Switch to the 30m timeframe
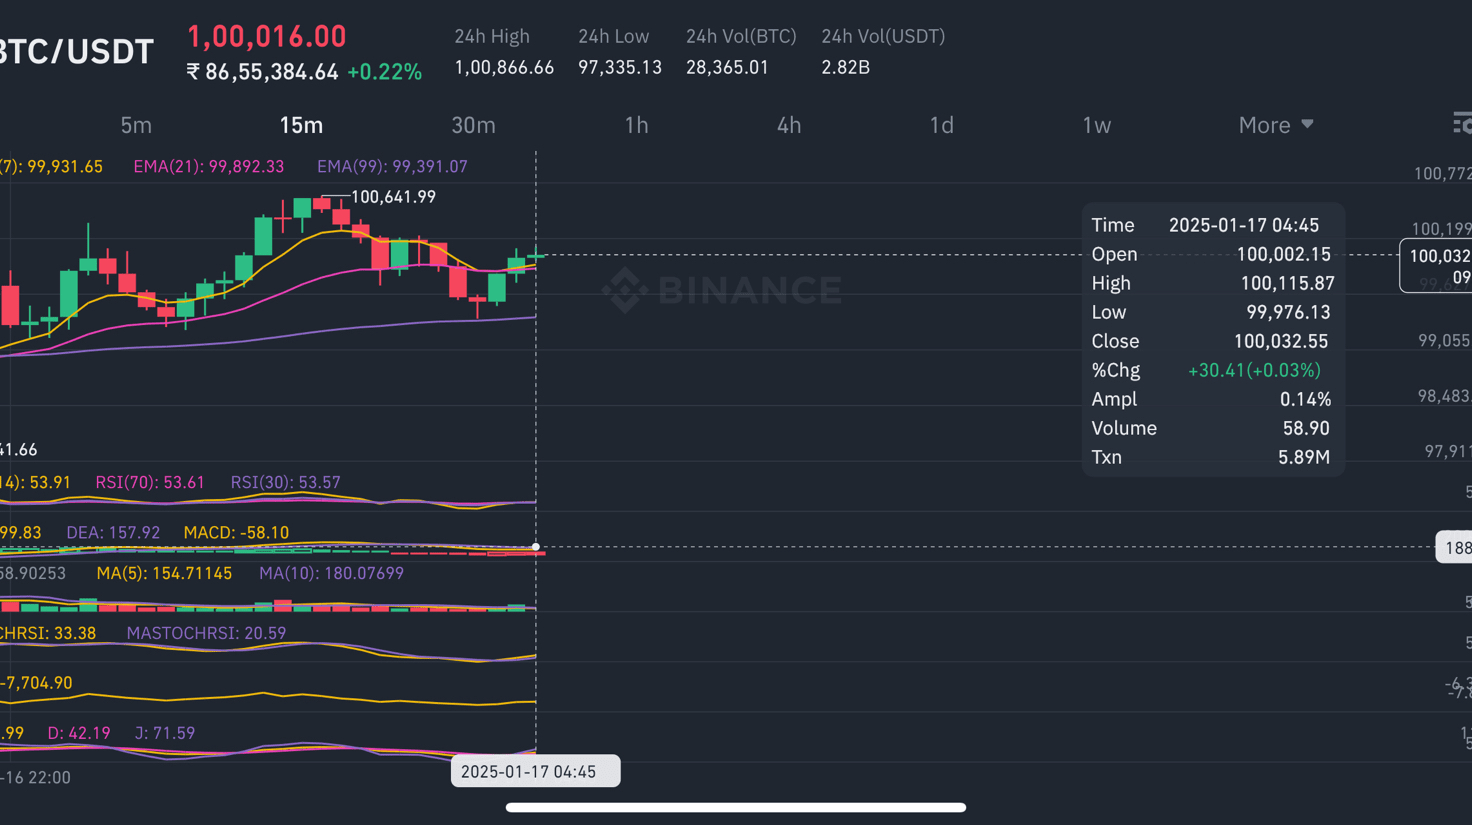The width and height of the screenshot is (1472, 825). point(473,125)
